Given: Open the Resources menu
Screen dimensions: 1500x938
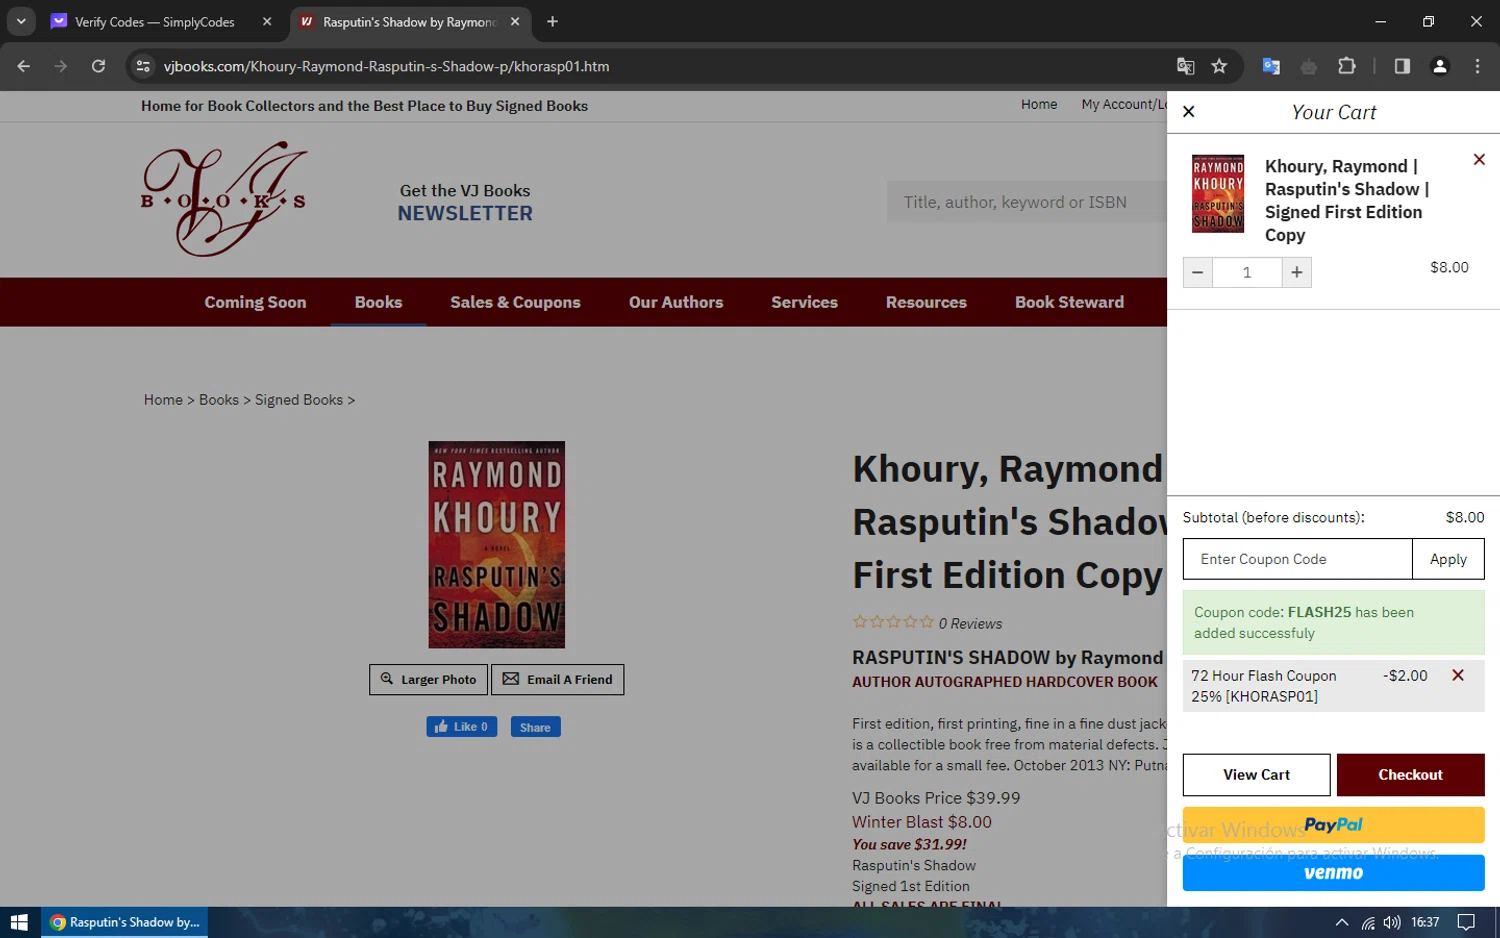Looking at the screenshot, I should tap(926, 302).
